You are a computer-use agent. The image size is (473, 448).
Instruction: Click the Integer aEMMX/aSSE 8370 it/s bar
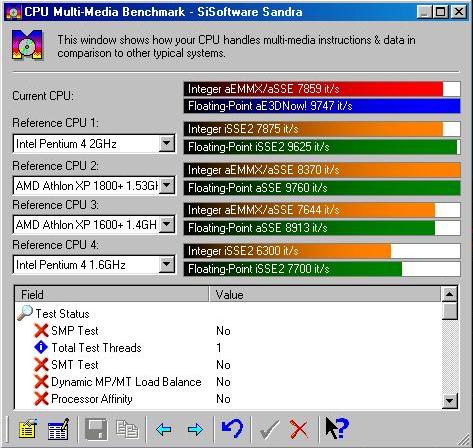coord(322,170)
